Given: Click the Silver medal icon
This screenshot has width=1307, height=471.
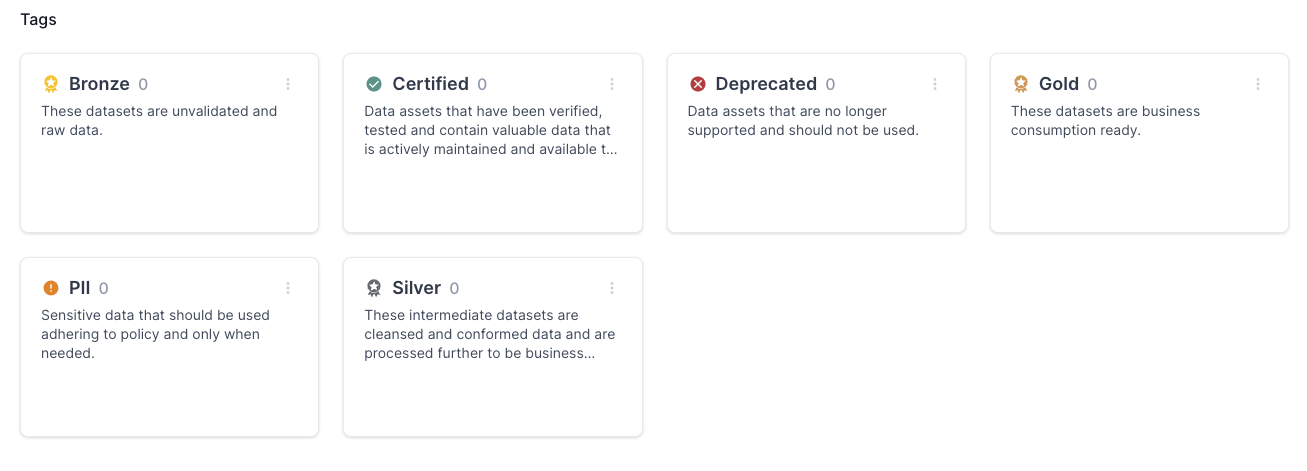Looking at the screenshot, I should click(374, 288).
